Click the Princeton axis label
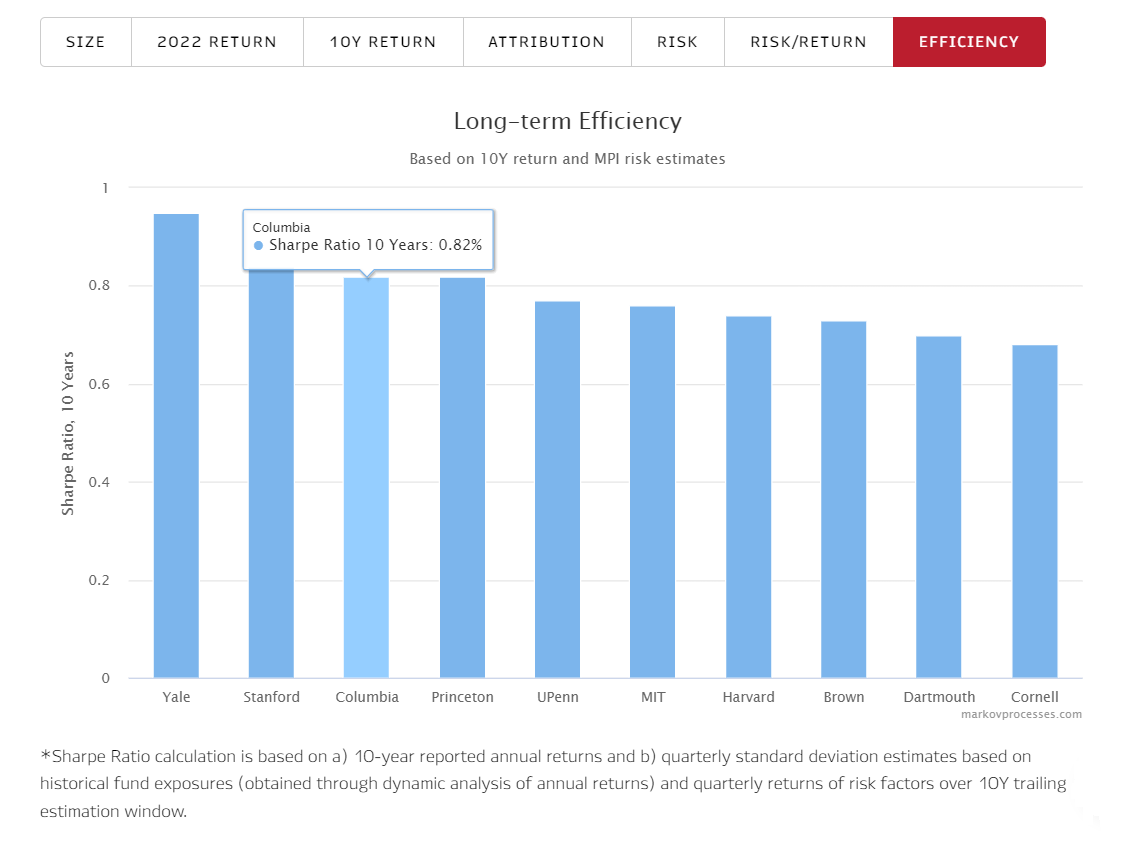Image resolution: width=1123 pixels, height=853 pixels. (463, 697)
